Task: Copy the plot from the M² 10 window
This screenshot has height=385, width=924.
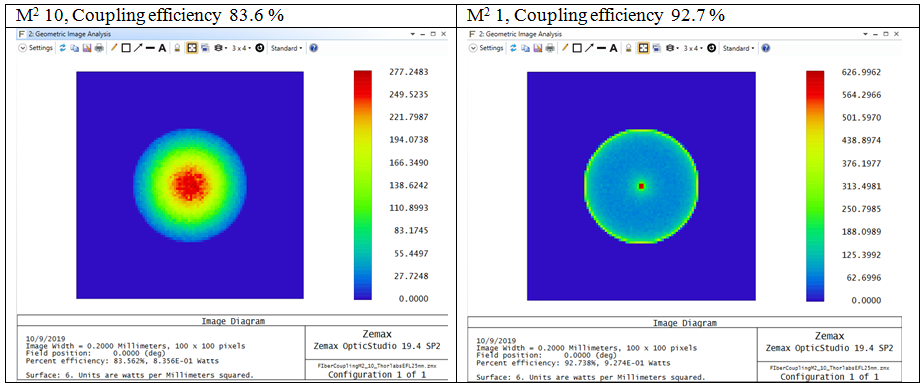Action: coord(74,48)
